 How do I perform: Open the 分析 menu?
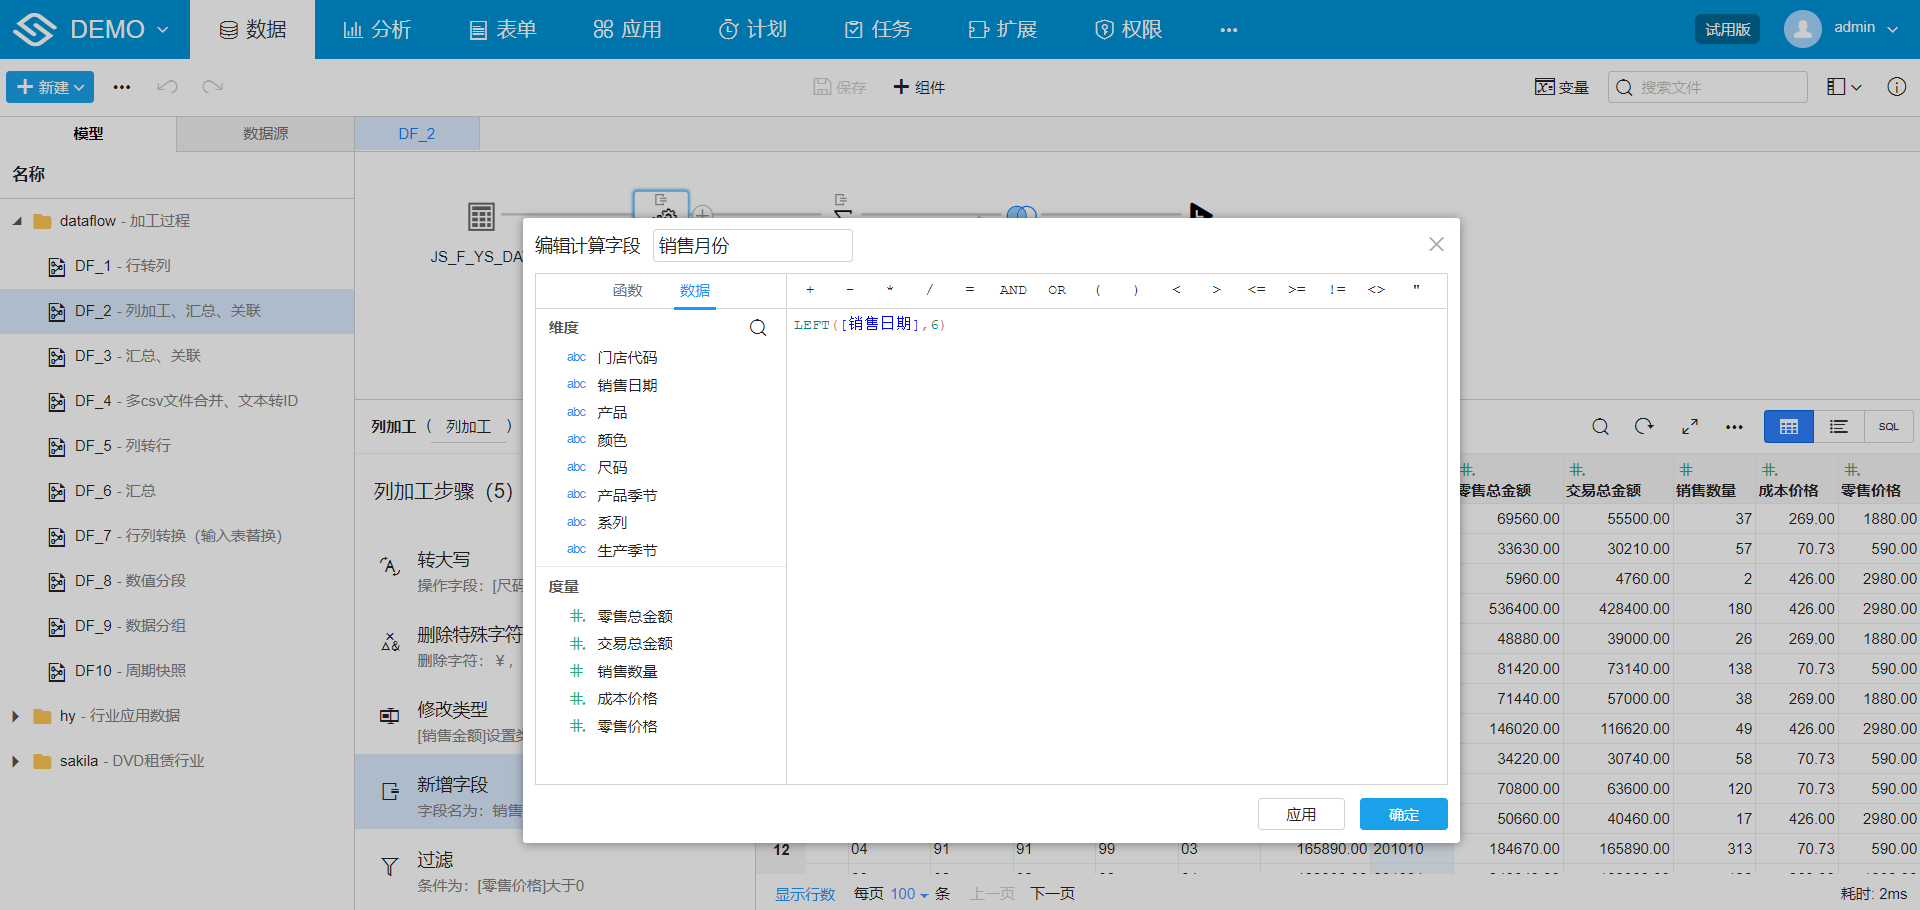[x=377, y=29]
